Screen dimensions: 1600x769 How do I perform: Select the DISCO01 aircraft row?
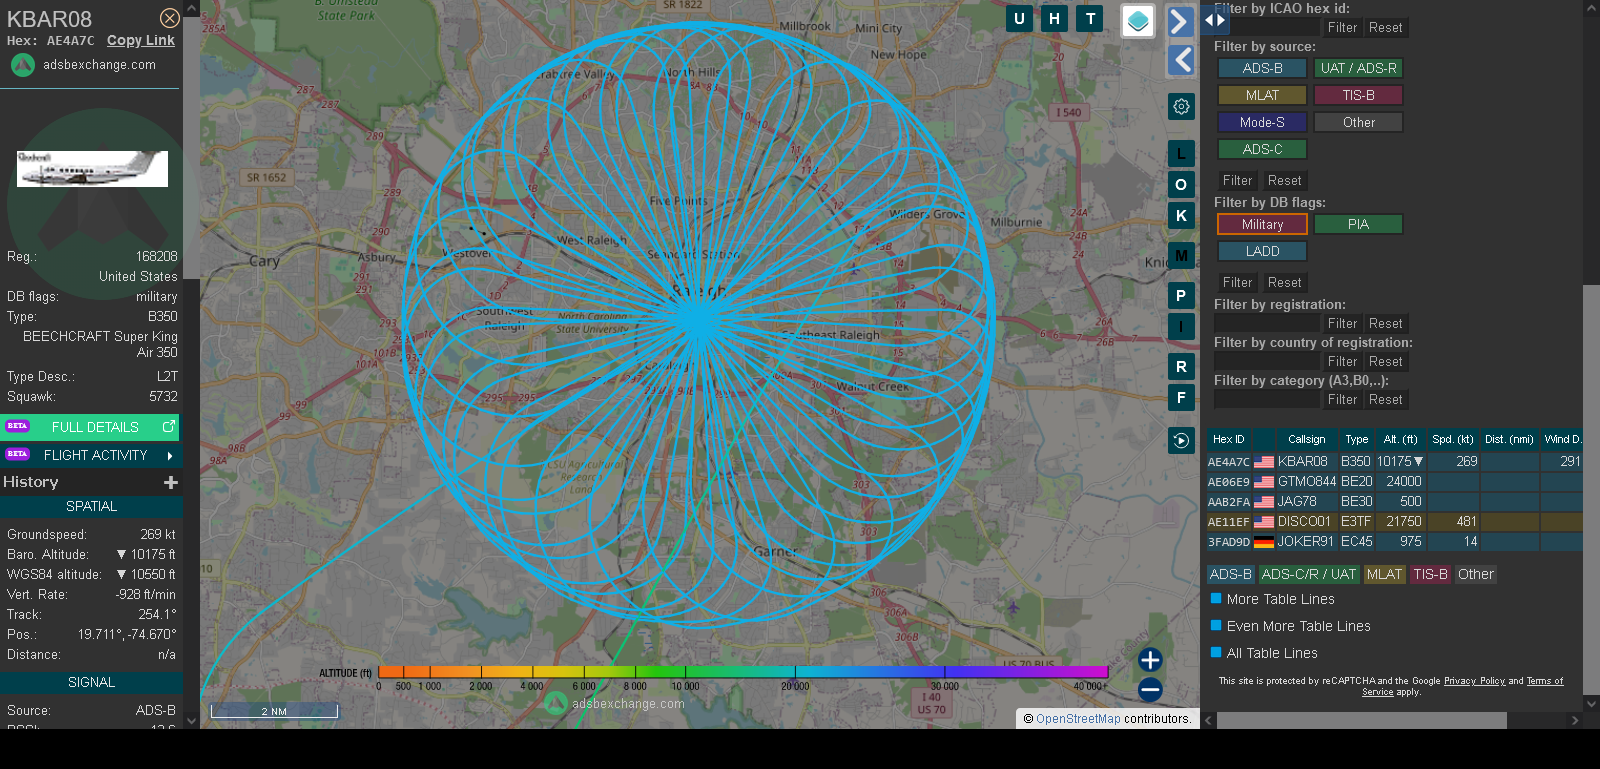pyautogui.click(x=1394, y=522)
